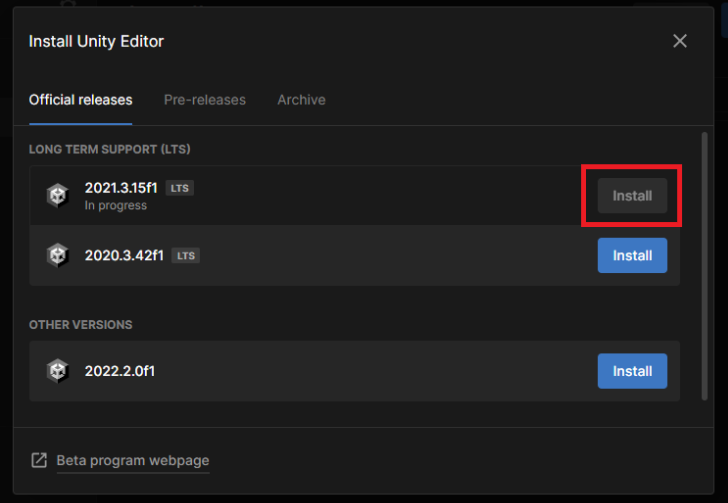Viewport: 728px width, 503px height.
Task: Install Unity 2020.3.42f1
Action: click(632, 255)
